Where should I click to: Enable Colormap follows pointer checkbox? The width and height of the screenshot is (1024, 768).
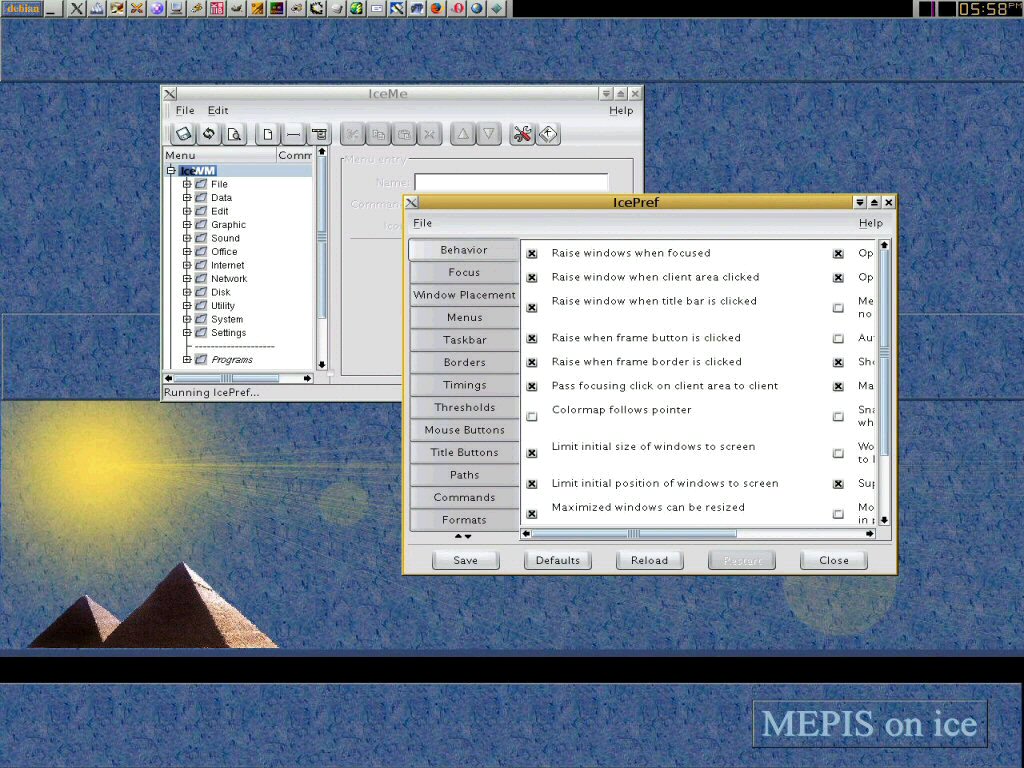pos(532,416)
